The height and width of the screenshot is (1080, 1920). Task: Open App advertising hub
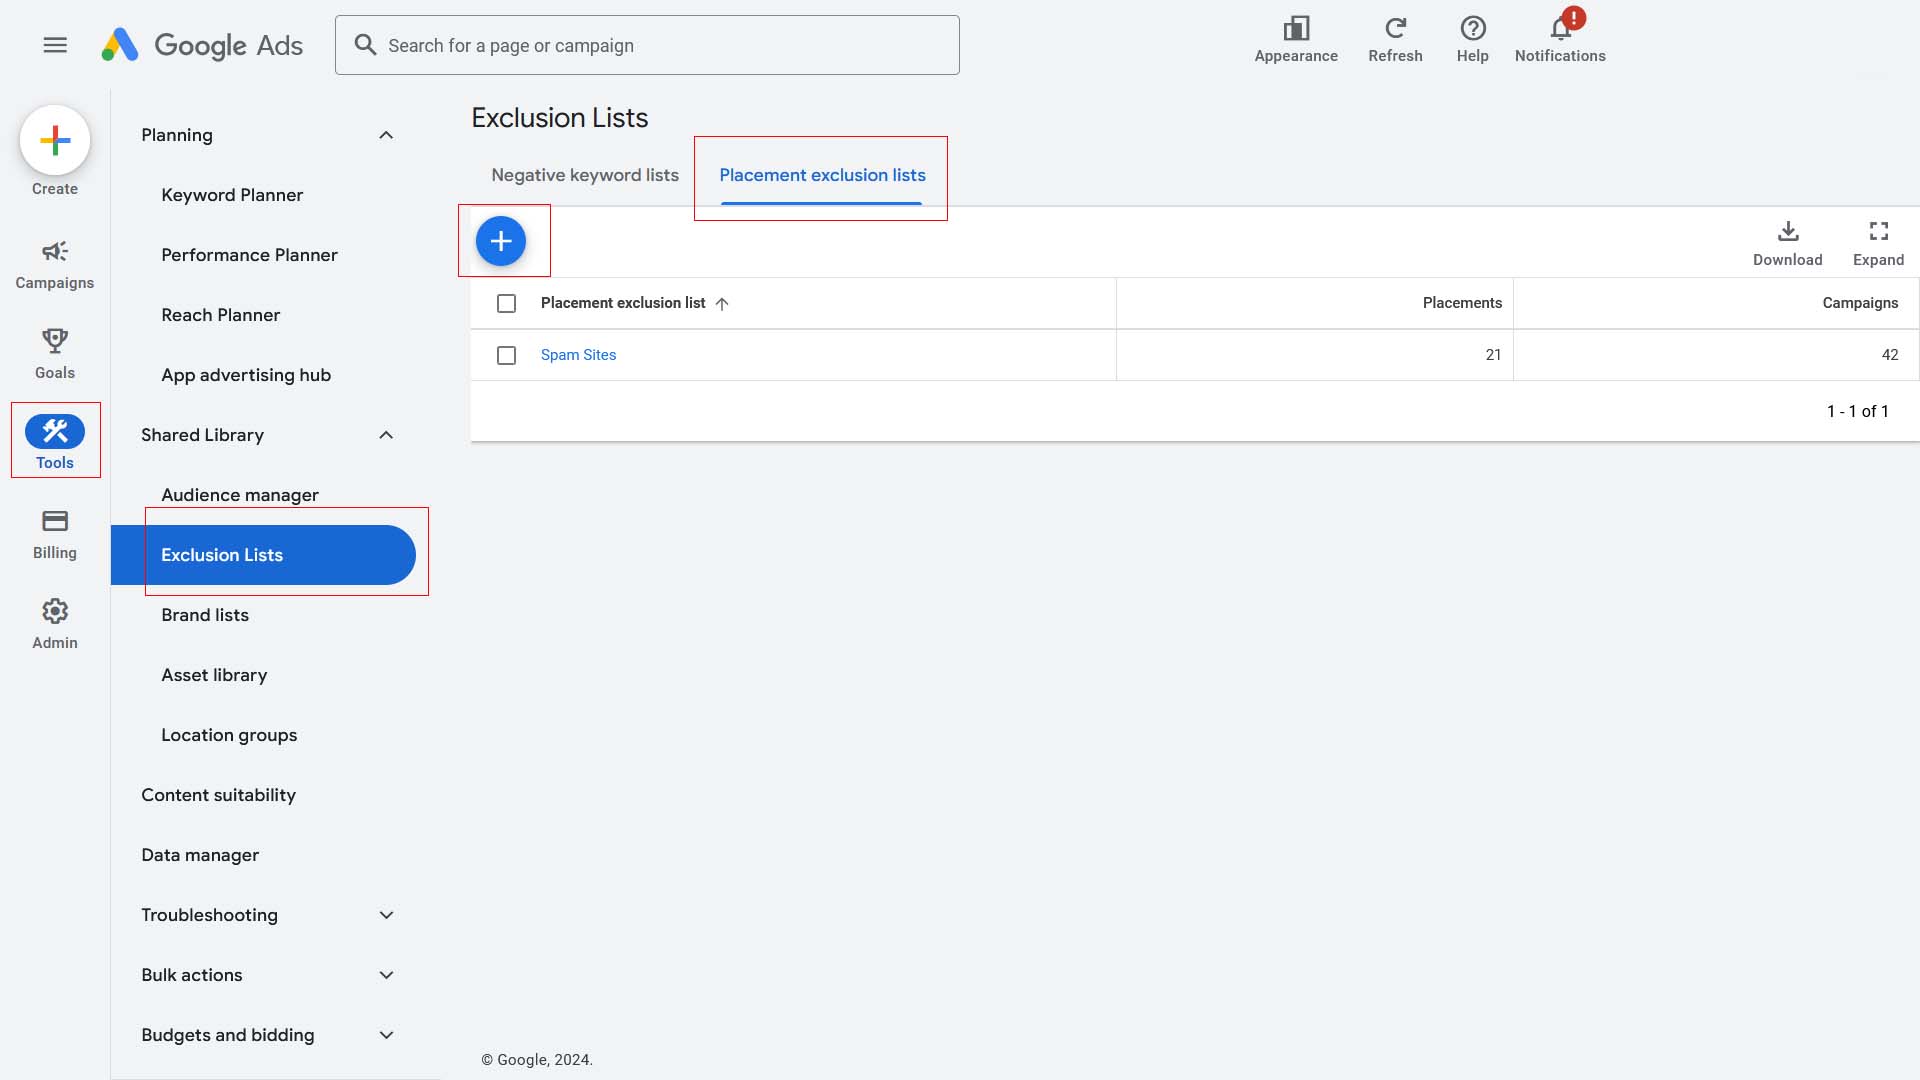(246, 375)
